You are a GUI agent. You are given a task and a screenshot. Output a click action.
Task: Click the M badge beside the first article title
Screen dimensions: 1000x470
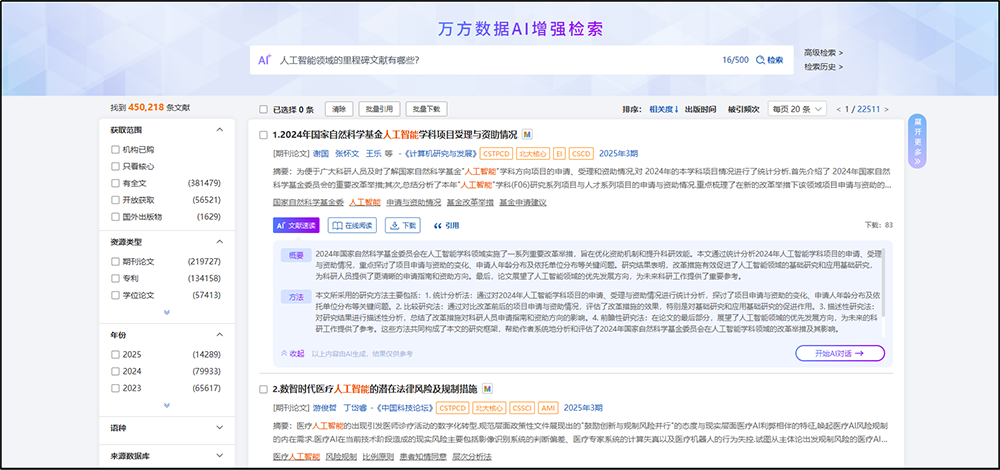coord(527,134)
